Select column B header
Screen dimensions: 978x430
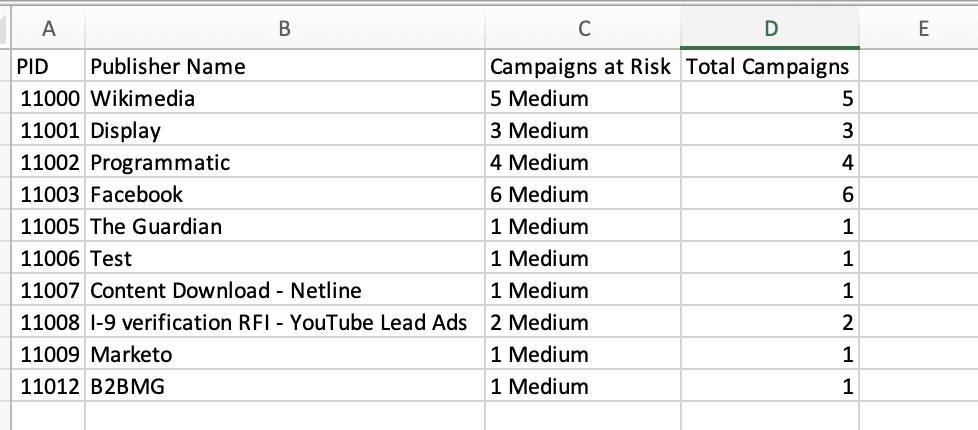[285, 29]
